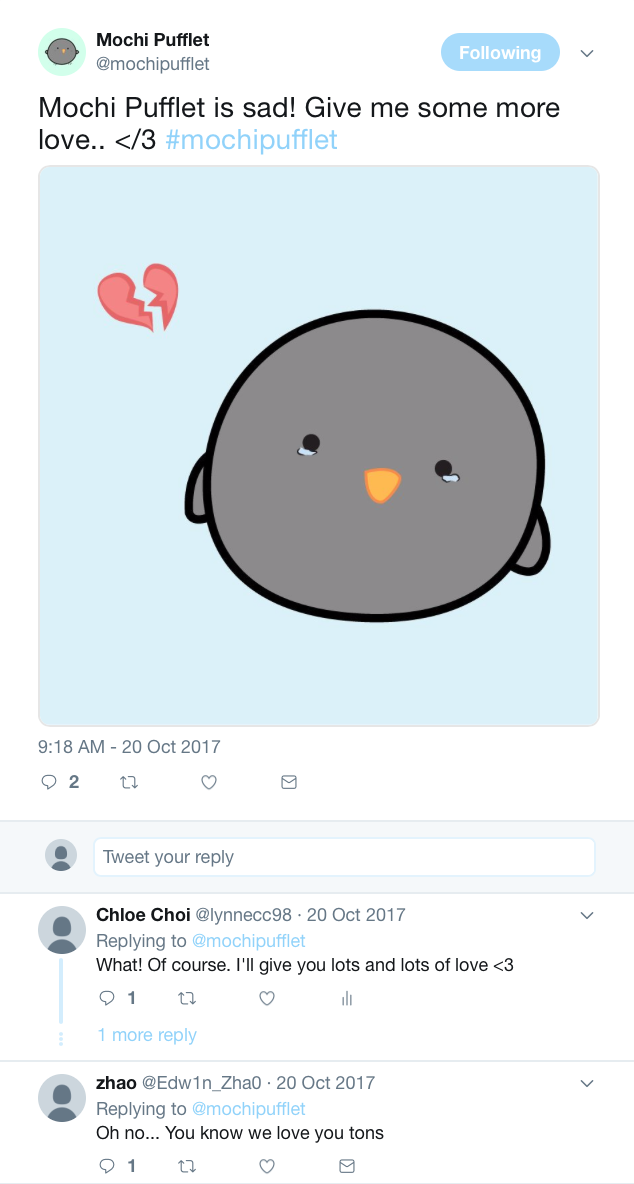Expand the '1 more reply' thread
The image size is (634, 1184).
click(147, 1035)
